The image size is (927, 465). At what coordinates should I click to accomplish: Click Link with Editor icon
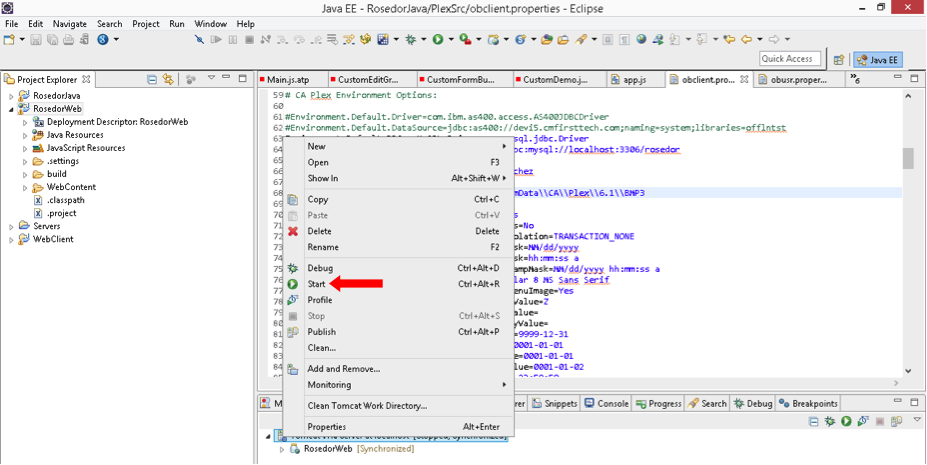click(168, 79)
